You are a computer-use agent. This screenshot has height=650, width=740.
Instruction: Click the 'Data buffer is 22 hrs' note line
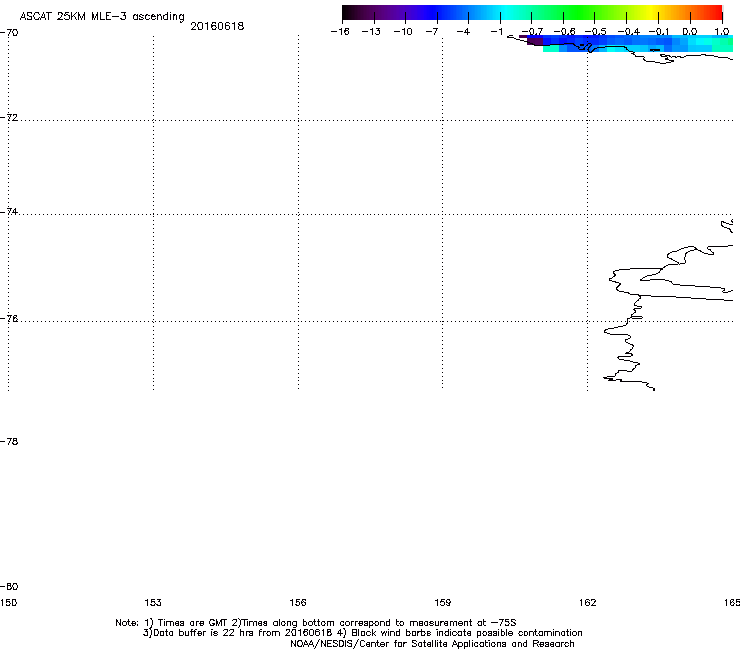pos(362,633)
